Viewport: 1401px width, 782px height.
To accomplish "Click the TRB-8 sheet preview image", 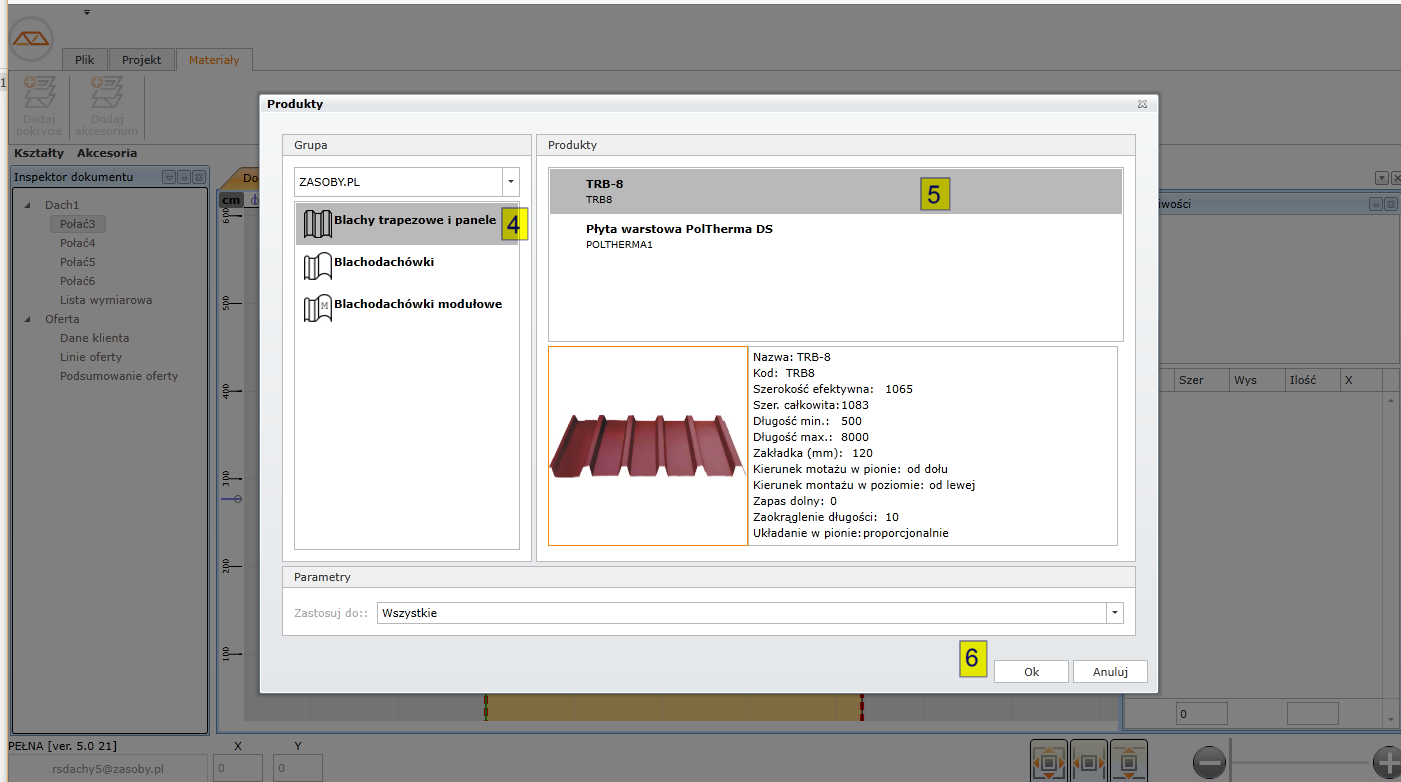I will (648, 446).
